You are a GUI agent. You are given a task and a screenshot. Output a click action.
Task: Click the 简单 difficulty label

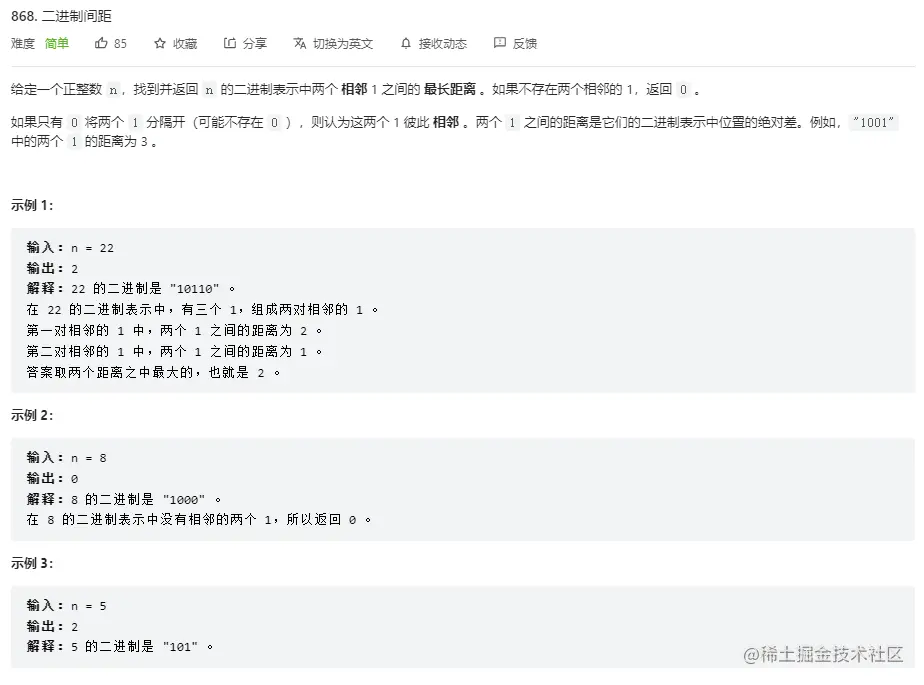click(57, 44)
